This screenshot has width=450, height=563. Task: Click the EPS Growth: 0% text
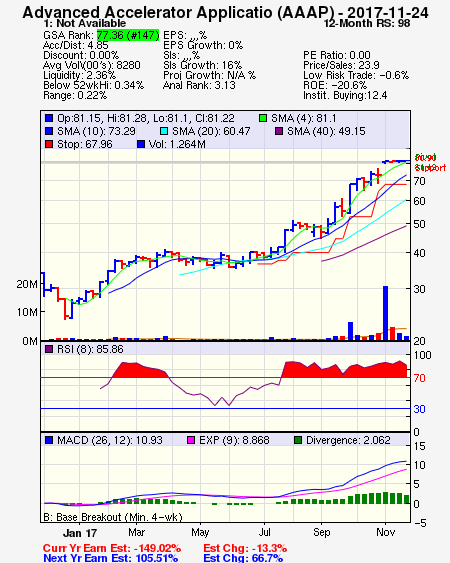pyautogui.click(x=203, y=45)
